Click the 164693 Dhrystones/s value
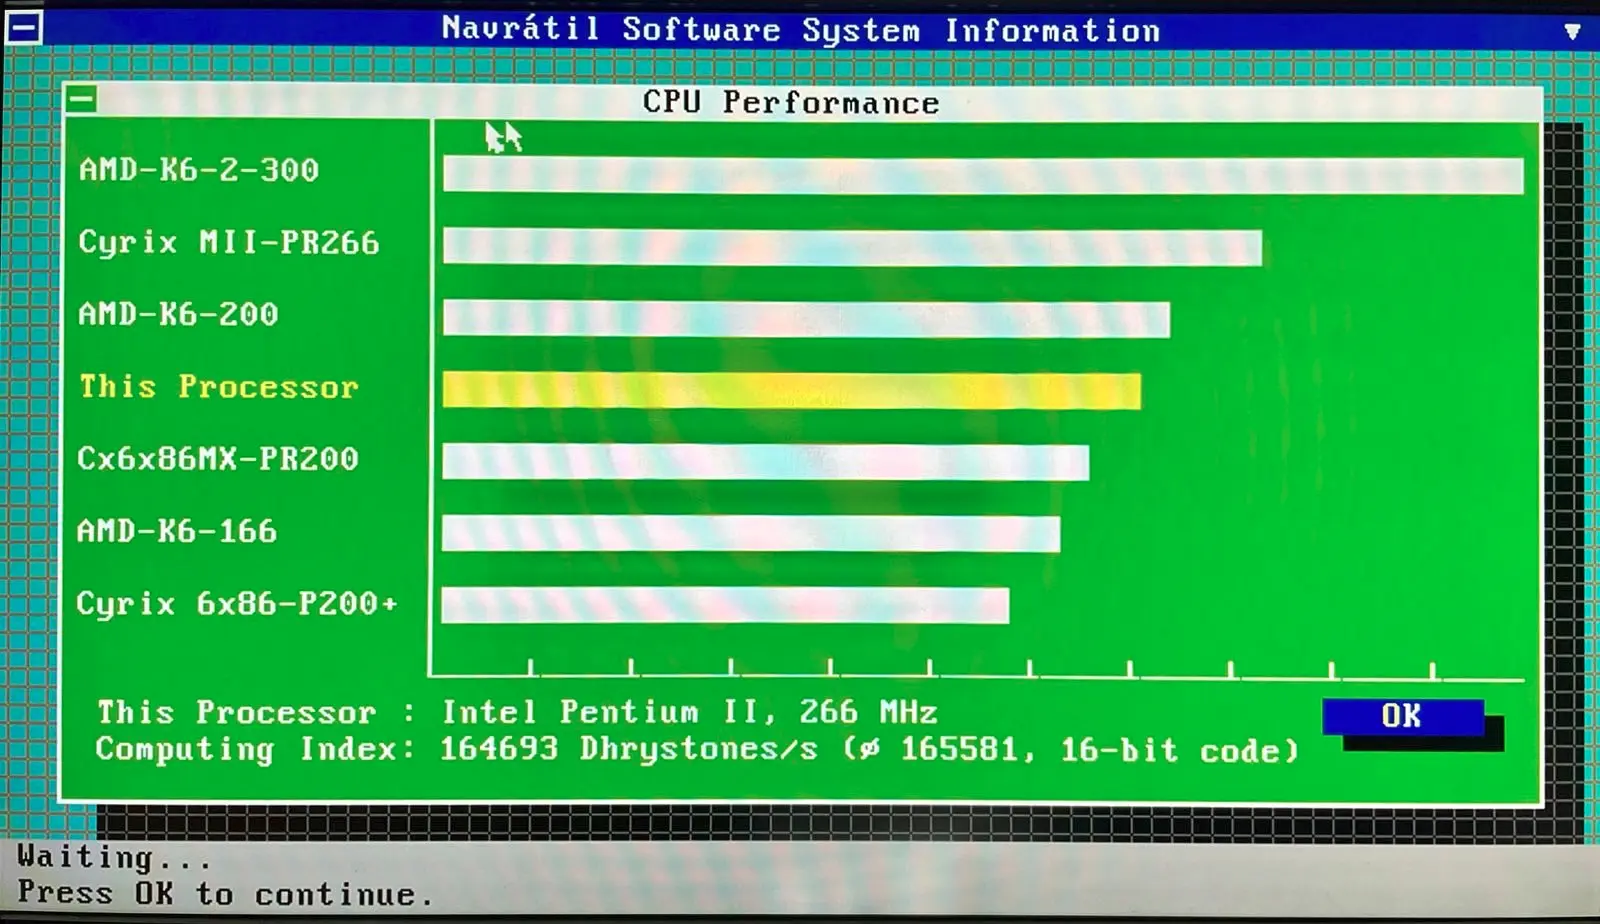 [x=629, y=748]
